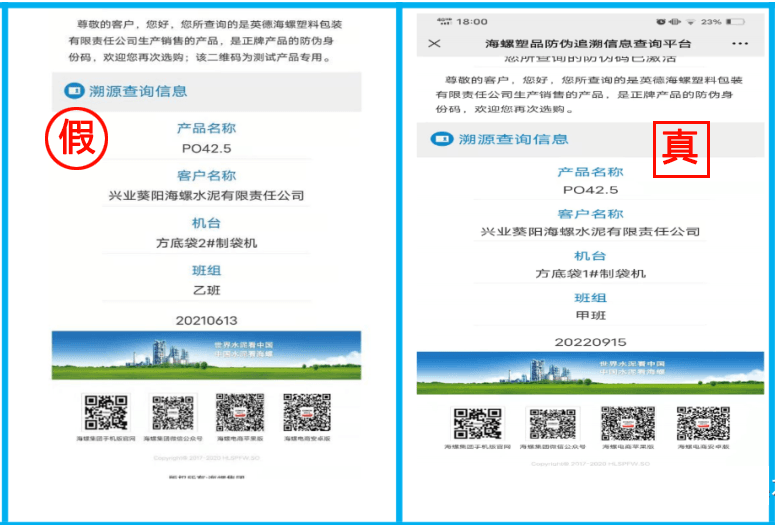Viewport: 775px width, 526px height.
Task: Tap 海螺电商安卓版 QR code in fake page
Action: coord(306,412)
